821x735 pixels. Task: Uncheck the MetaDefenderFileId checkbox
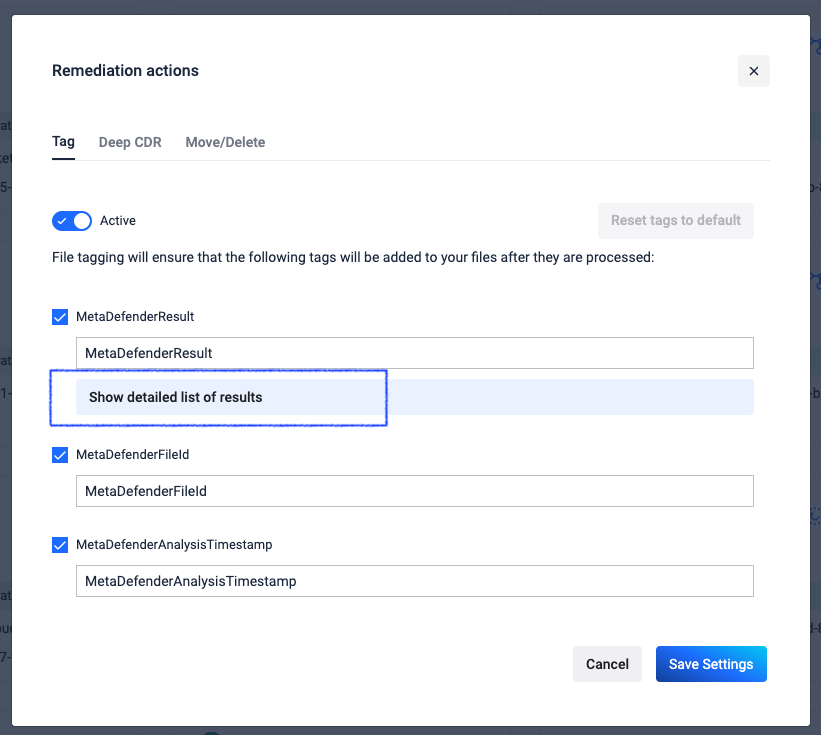60,455
